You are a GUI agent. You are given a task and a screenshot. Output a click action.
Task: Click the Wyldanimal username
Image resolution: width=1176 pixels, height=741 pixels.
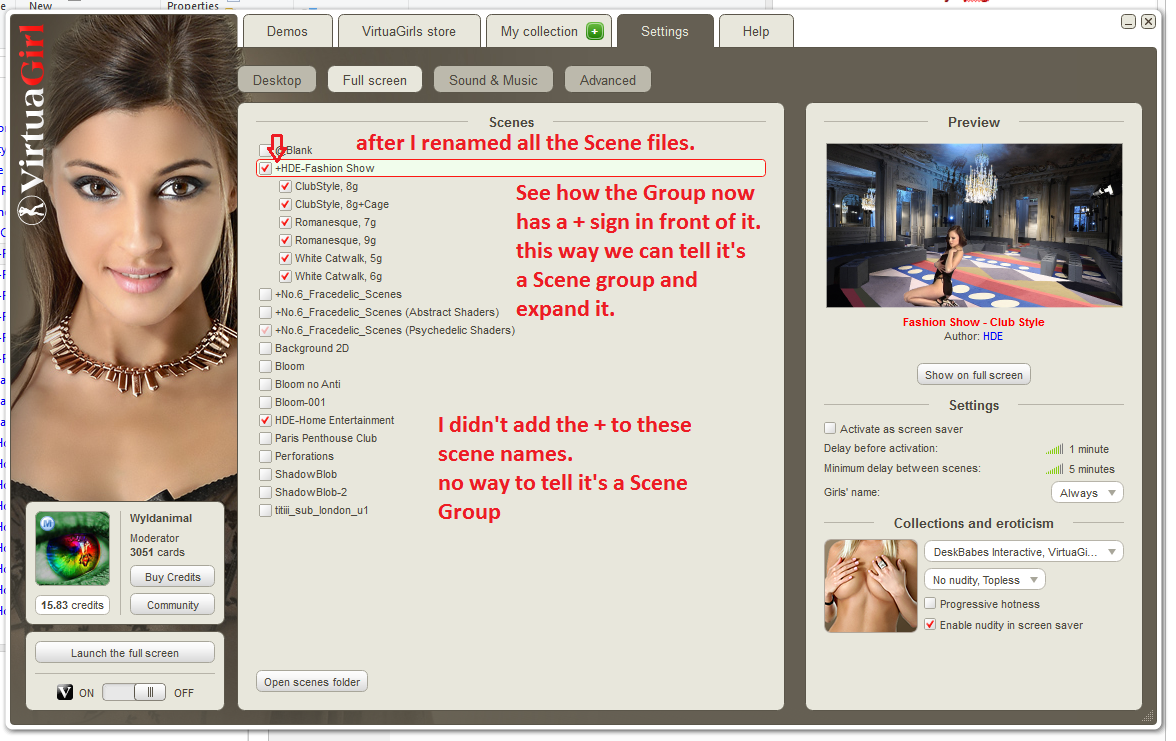click(160, 518)
